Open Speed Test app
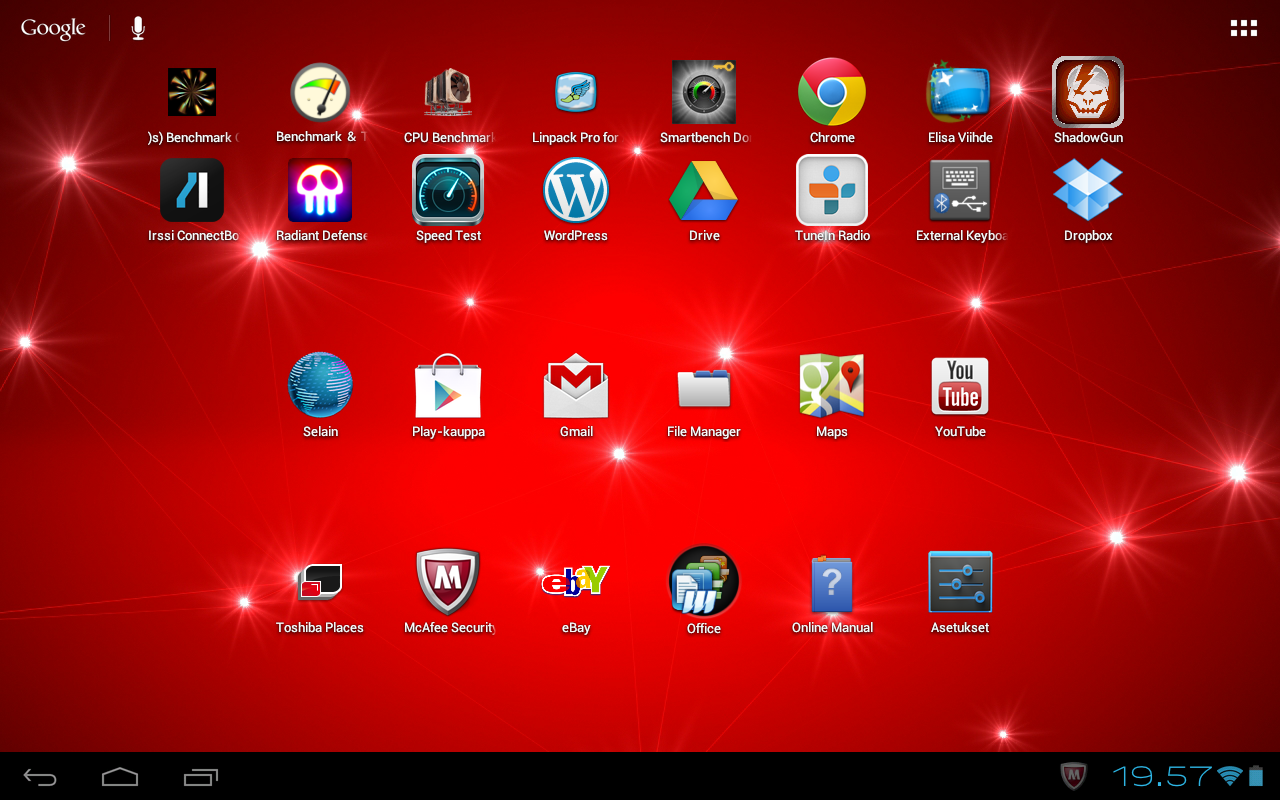This screenshot has height=800, width=1280. pyautogui.click(x=448, y=190)
